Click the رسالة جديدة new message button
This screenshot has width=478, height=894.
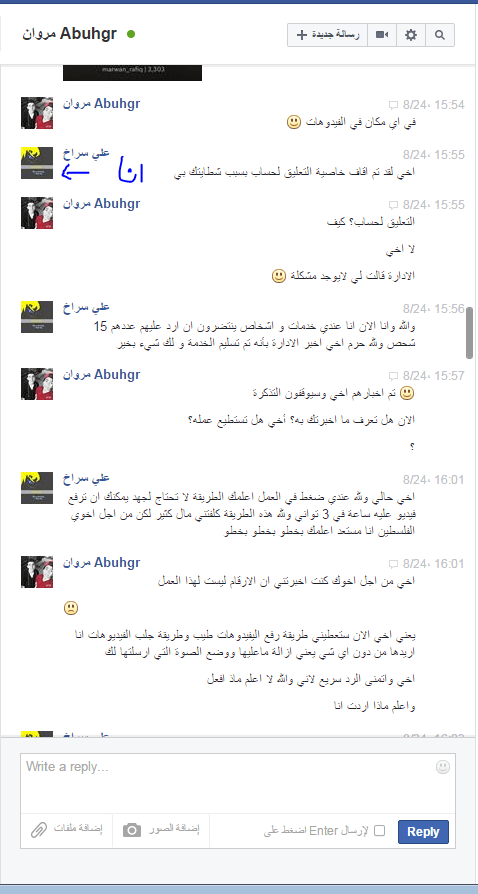click(327, 35)
